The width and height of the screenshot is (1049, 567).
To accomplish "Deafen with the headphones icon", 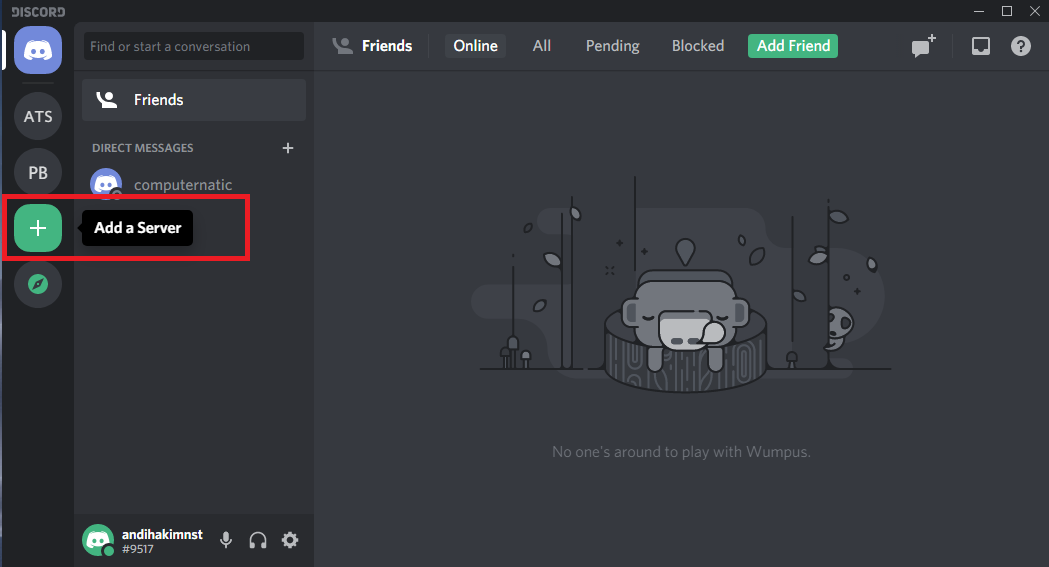I will (x=258, y=540).
